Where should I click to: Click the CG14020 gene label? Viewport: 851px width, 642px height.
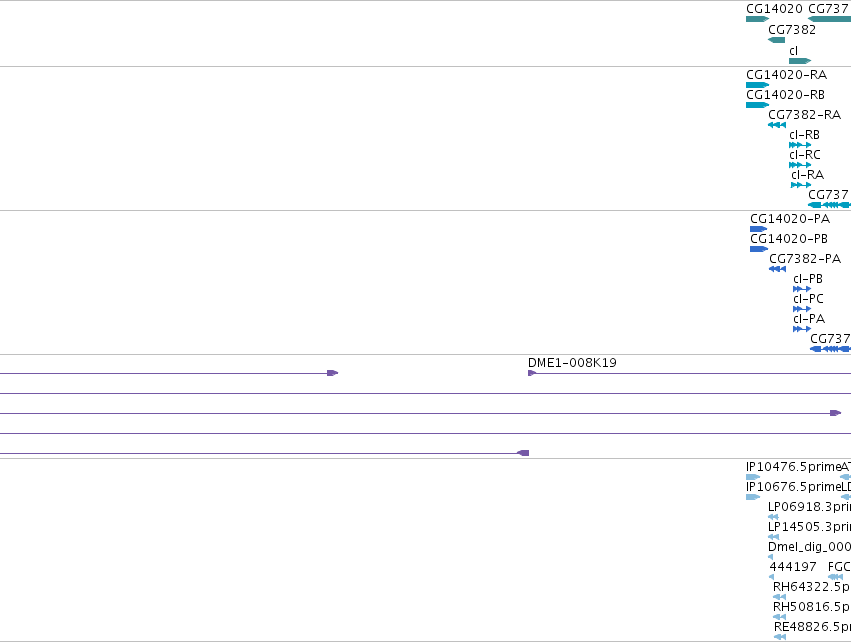pyautogui.click(x=774, y=9)
